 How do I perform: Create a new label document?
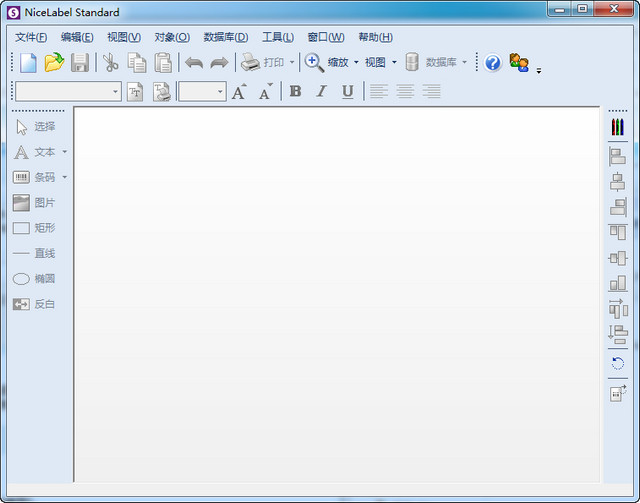(28, 63)
